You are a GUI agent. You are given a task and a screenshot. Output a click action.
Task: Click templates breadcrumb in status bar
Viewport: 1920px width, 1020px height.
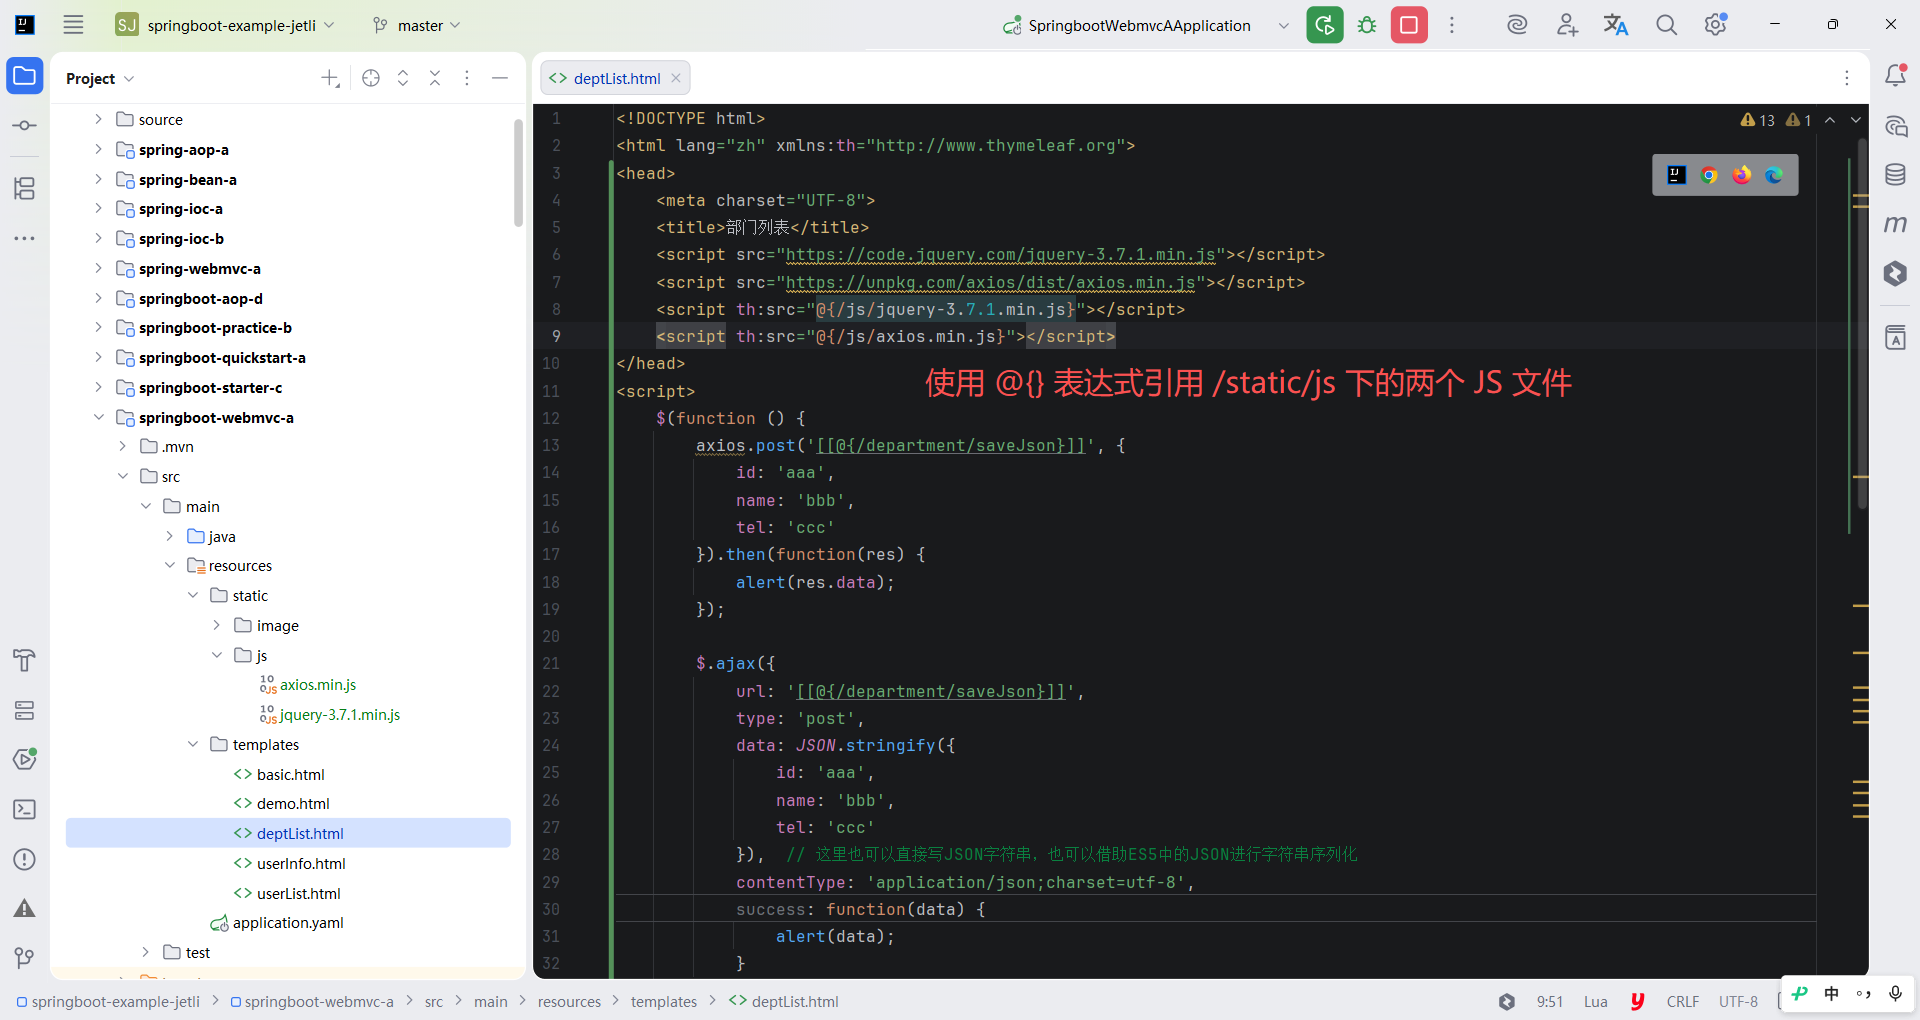[x=663, y=1002]
